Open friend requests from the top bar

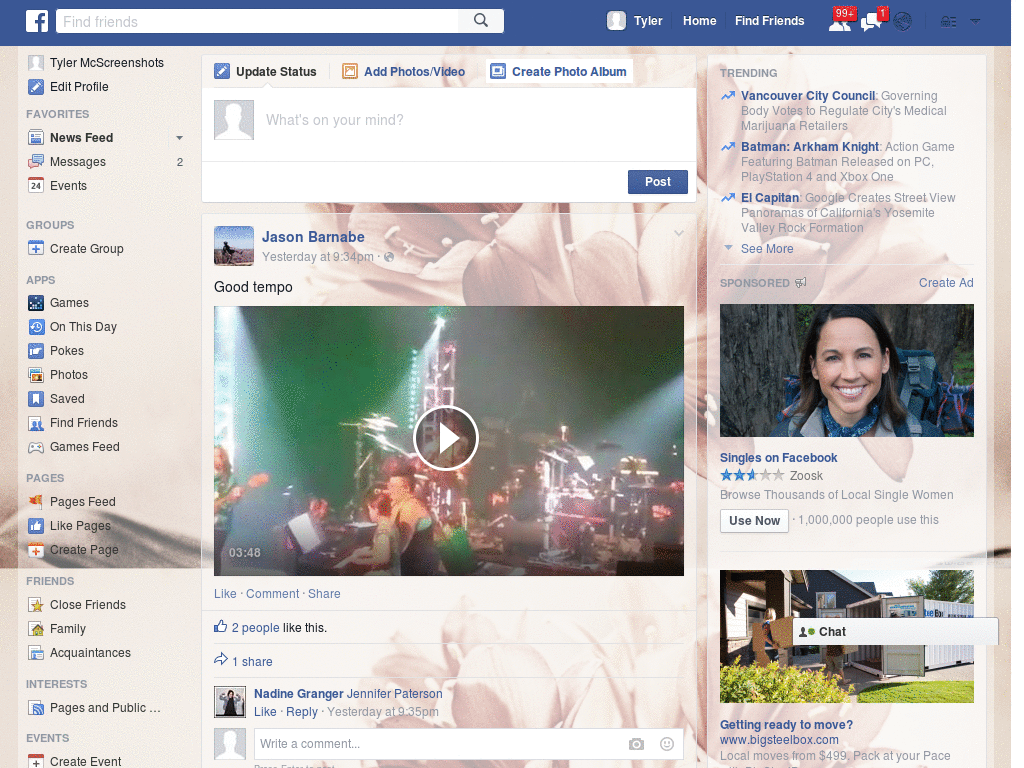click(x=841, y=20)
